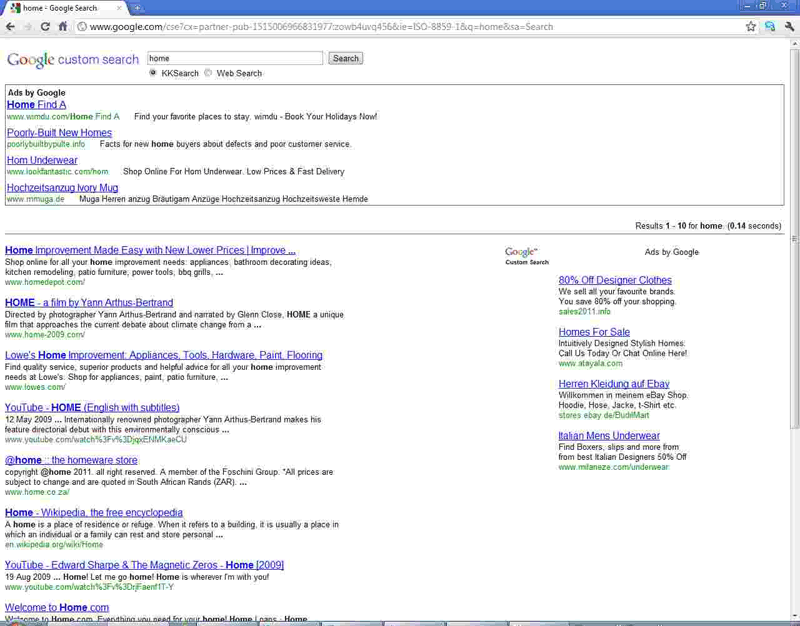
Task: Click the search text field containing 'home'
Action: [235, 58]
